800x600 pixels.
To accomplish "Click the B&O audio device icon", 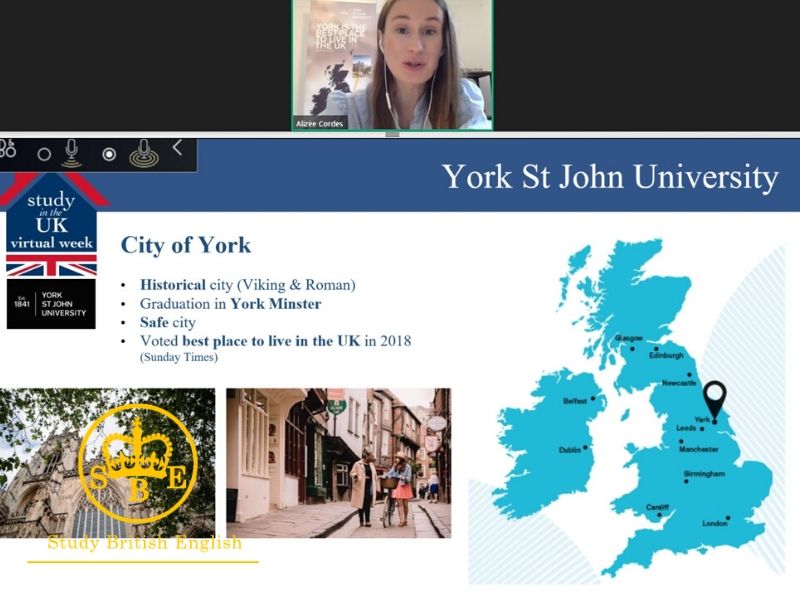I will pos(8,150).
